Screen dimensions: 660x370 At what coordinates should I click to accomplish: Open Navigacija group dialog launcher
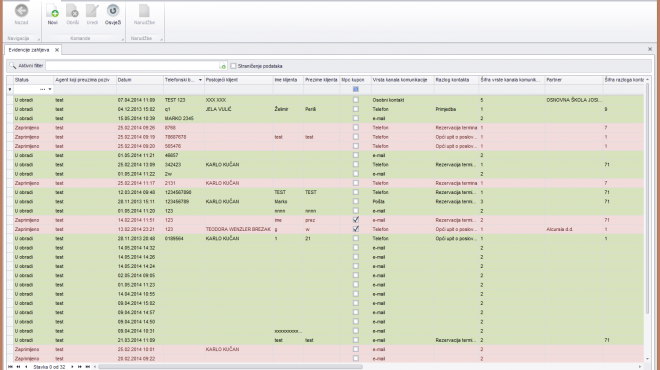(x=38, y=40)
